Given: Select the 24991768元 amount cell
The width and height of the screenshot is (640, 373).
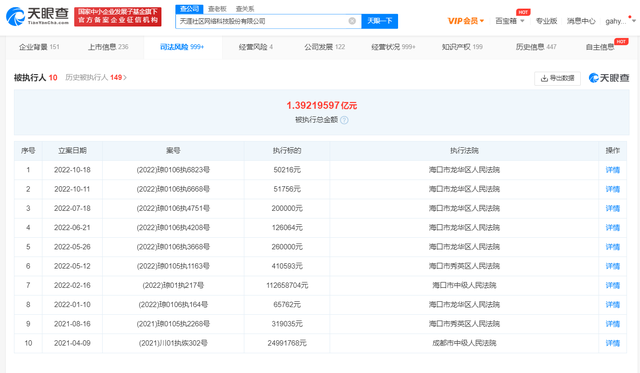Looking at the screenshot, I should [x=287, y=343].
